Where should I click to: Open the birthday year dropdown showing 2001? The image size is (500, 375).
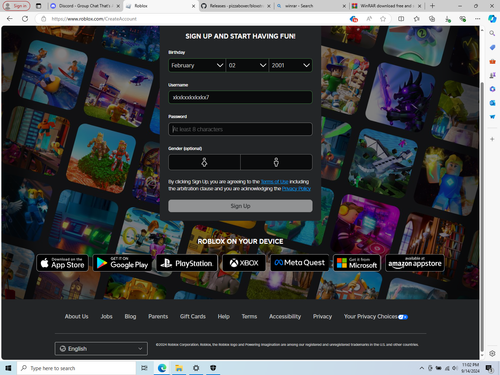click(290, 65)
